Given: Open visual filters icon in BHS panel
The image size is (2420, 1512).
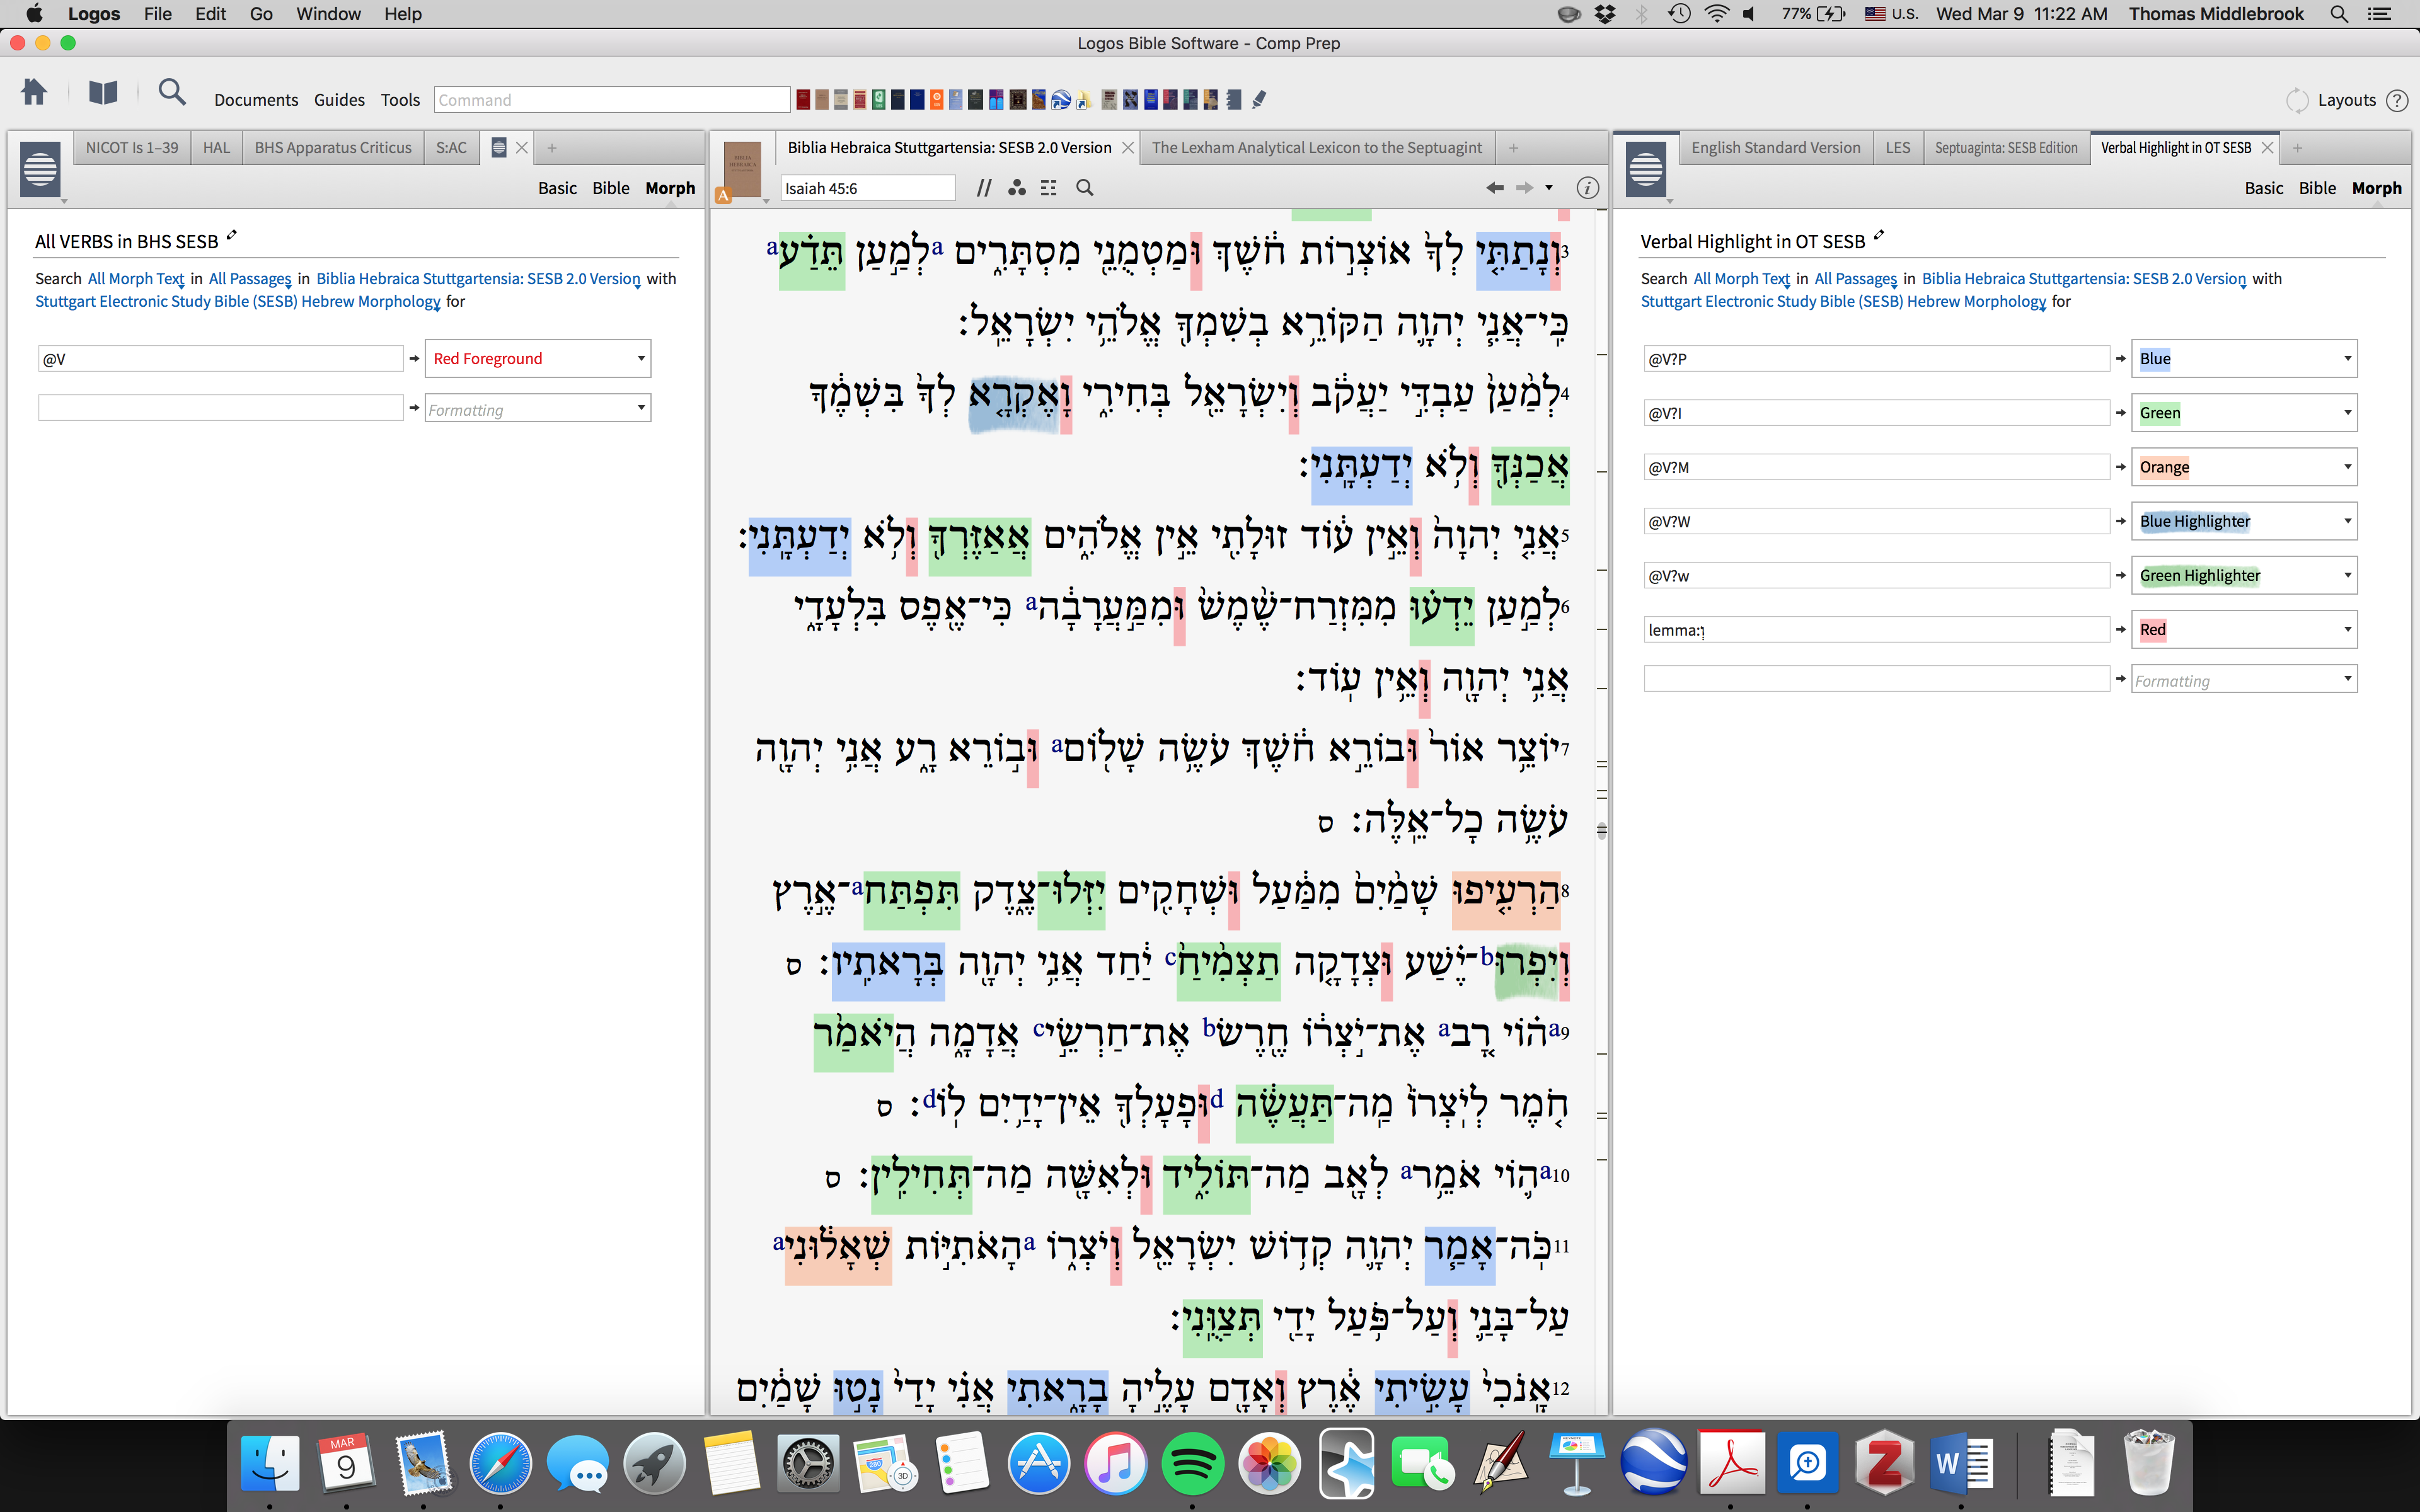Looking at the screenshot, I should pos(1016,188).
